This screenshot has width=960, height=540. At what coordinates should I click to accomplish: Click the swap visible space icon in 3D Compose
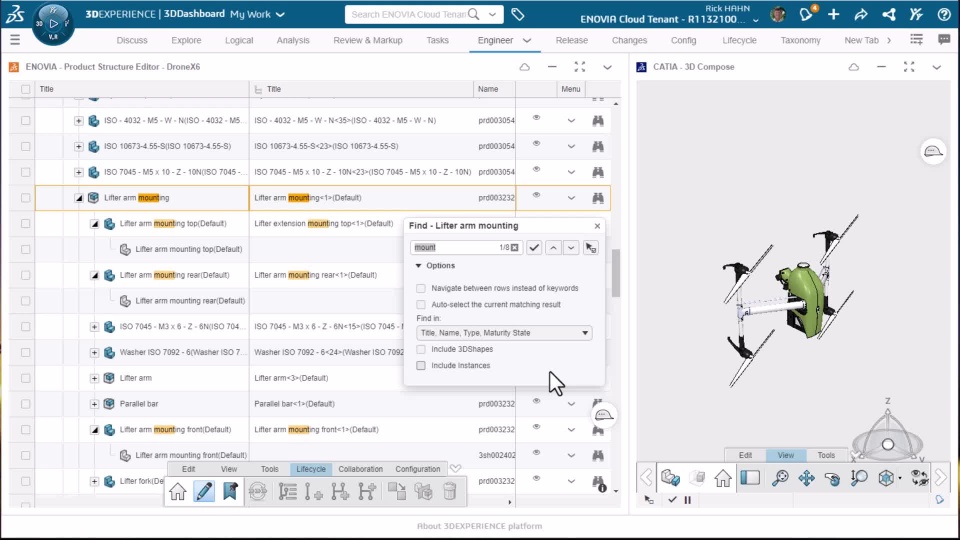919,478
